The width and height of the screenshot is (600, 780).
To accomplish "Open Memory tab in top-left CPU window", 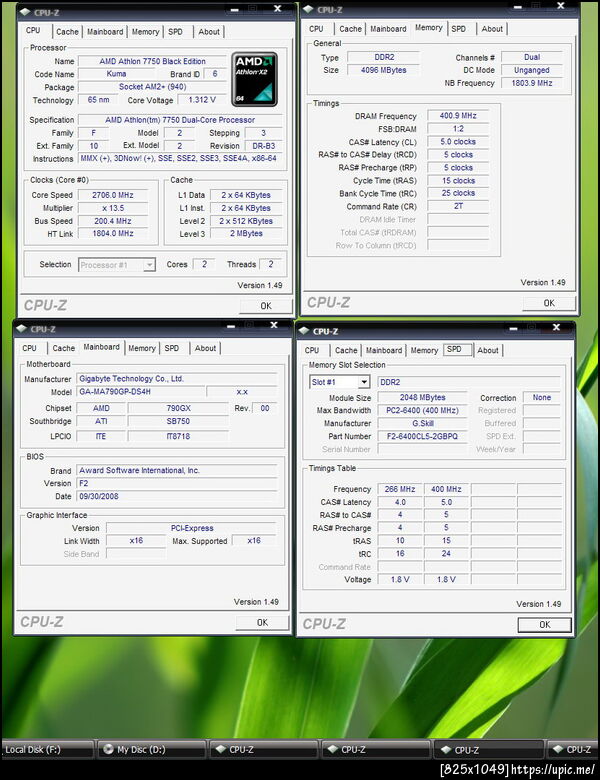I will 145,32.
